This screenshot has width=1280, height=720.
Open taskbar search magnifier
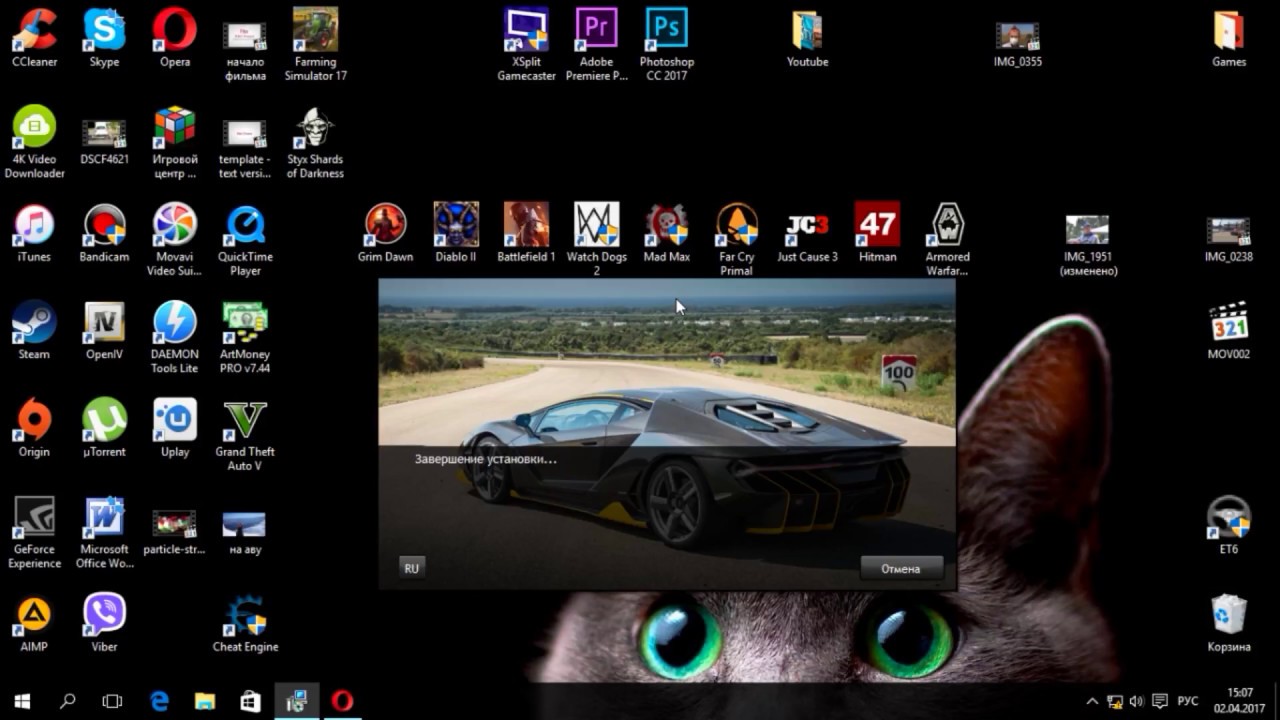click(x=68, y=701)
